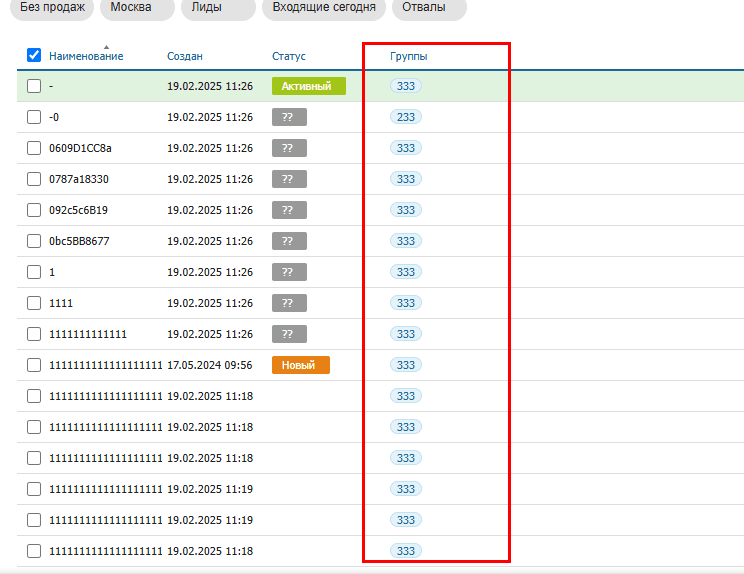The image size is (744, 574).
Task: Open the "Входящие сегодня" tab
Action: tap(324, 7)
